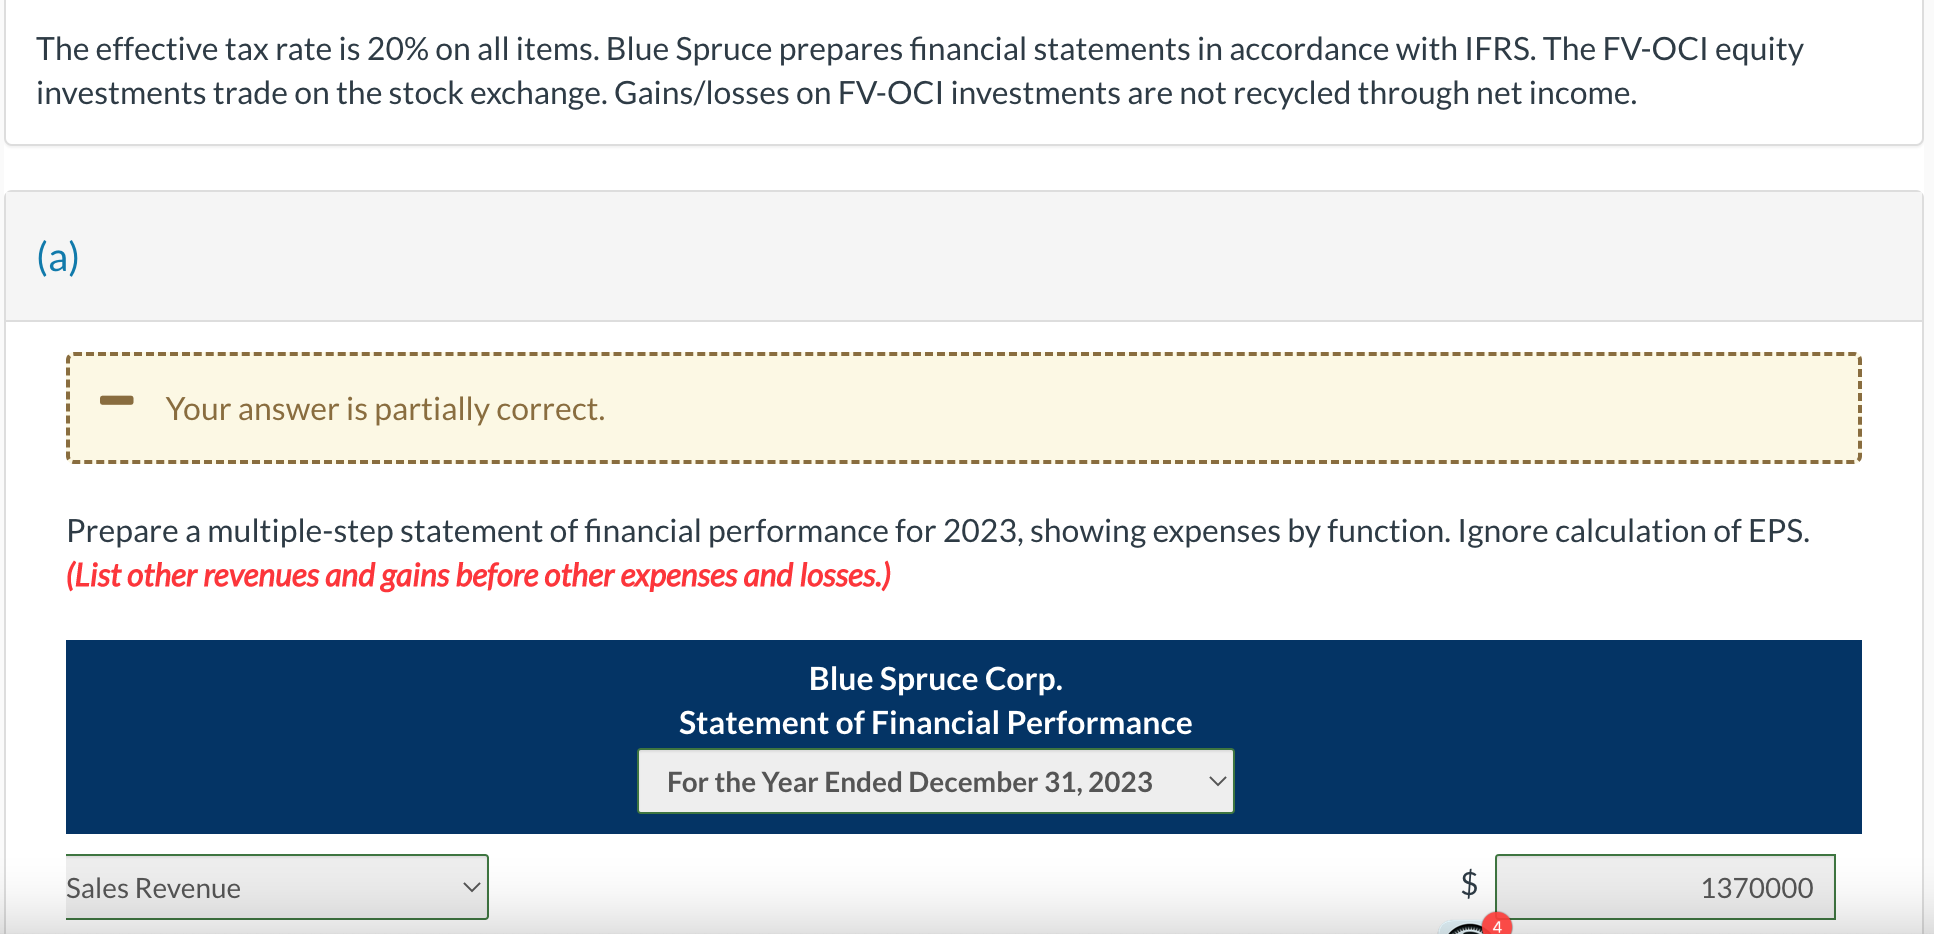1934x934 pixels.
Task: Click the red notification badge showing 4
Action: (1497, 926)
